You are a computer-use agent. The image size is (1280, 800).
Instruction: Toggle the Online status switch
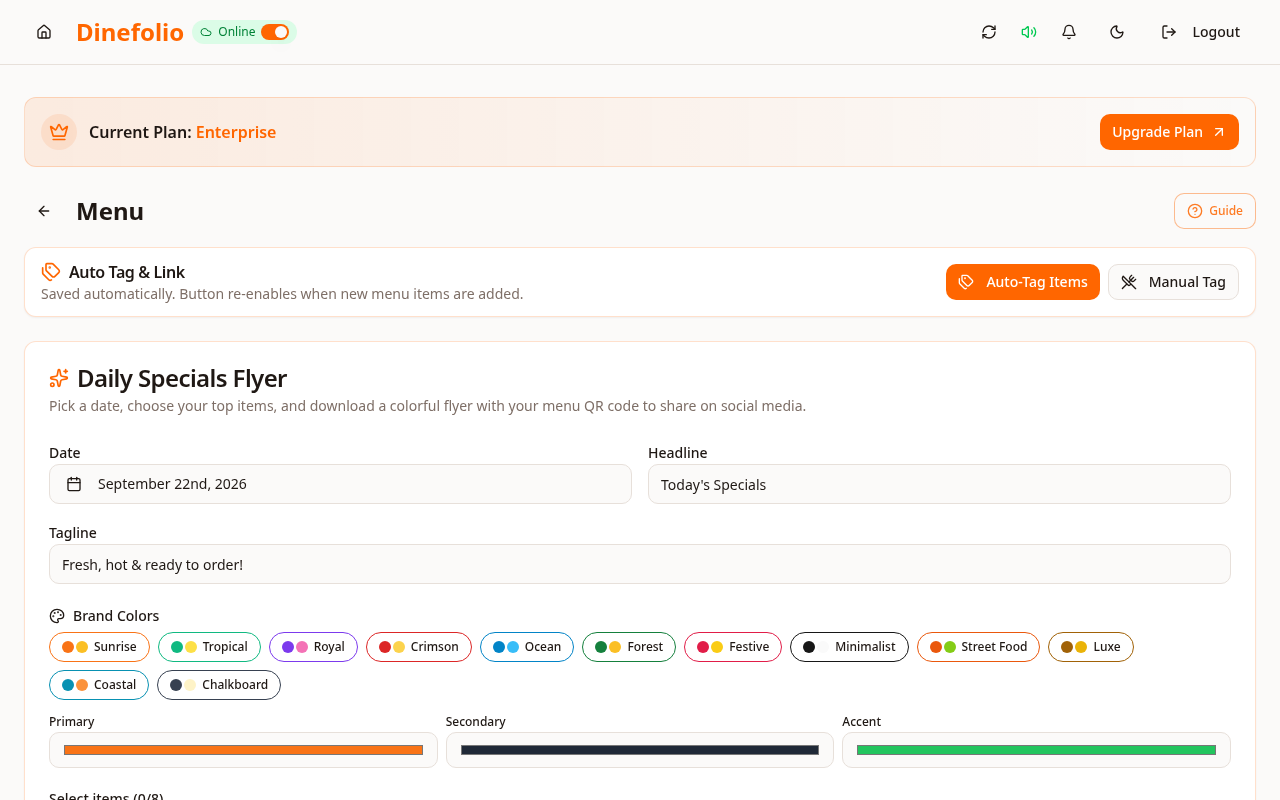(275, 32)
